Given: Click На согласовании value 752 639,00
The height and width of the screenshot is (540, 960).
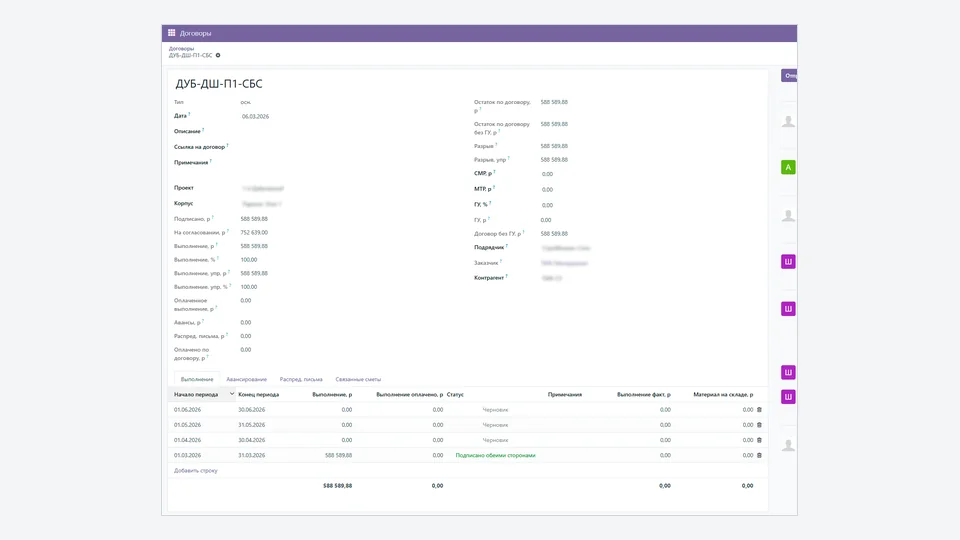Looking at the screenshot, I should point(254,233).
